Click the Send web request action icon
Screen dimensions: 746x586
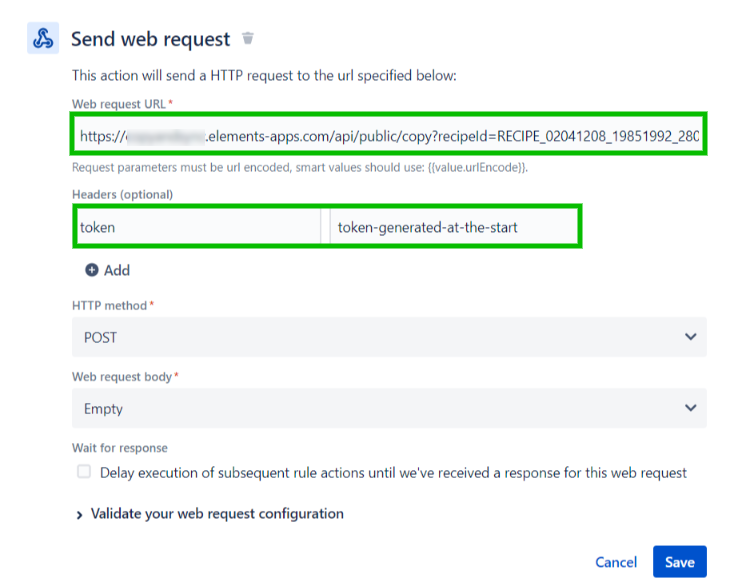click(x=43, y=39)
